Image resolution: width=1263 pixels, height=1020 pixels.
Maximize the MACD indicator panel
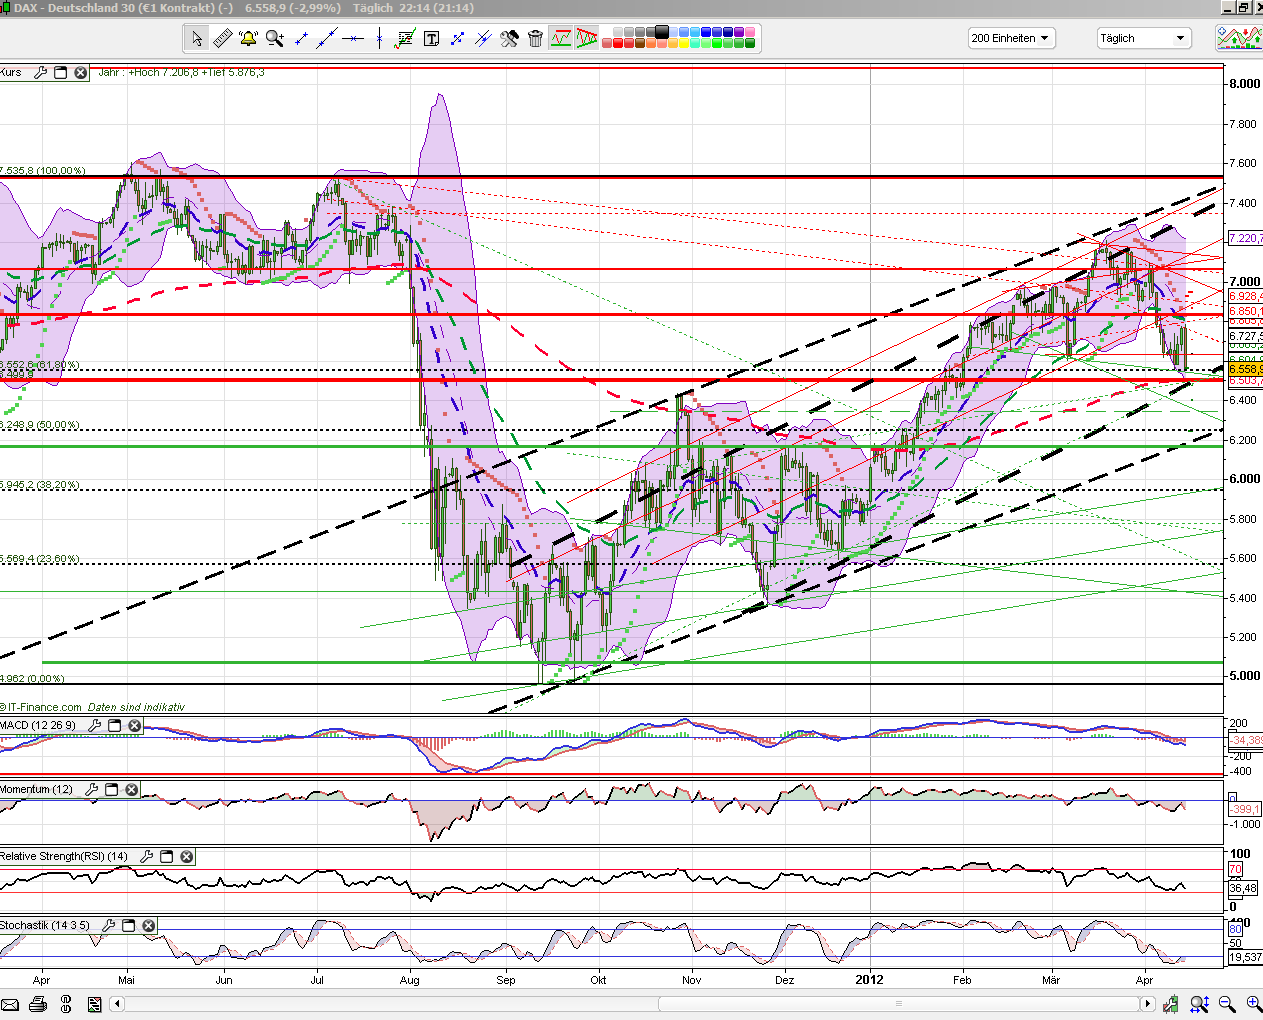(x=115, y=725)
